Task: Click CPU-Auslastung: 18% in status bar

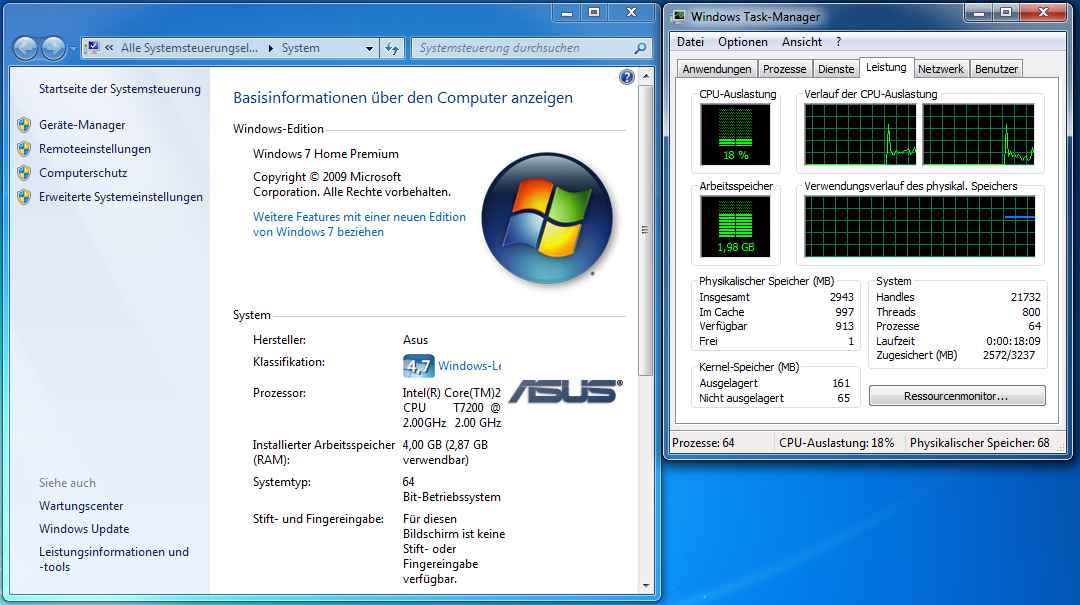Action: pos(836,443)
